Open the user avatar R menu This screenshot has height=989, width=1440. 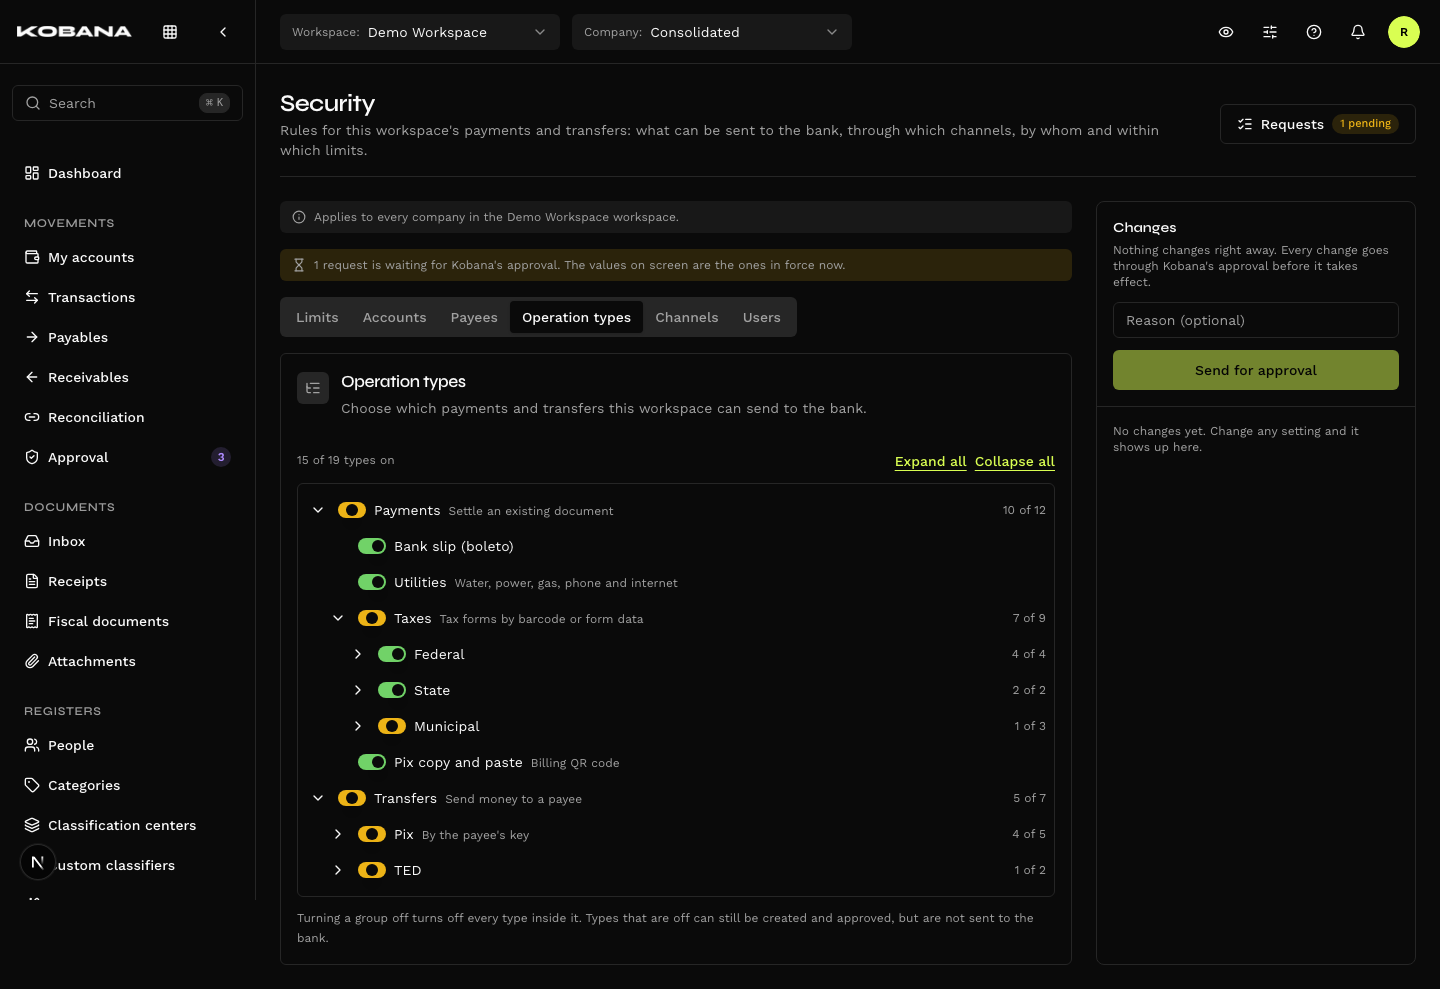1404,32
